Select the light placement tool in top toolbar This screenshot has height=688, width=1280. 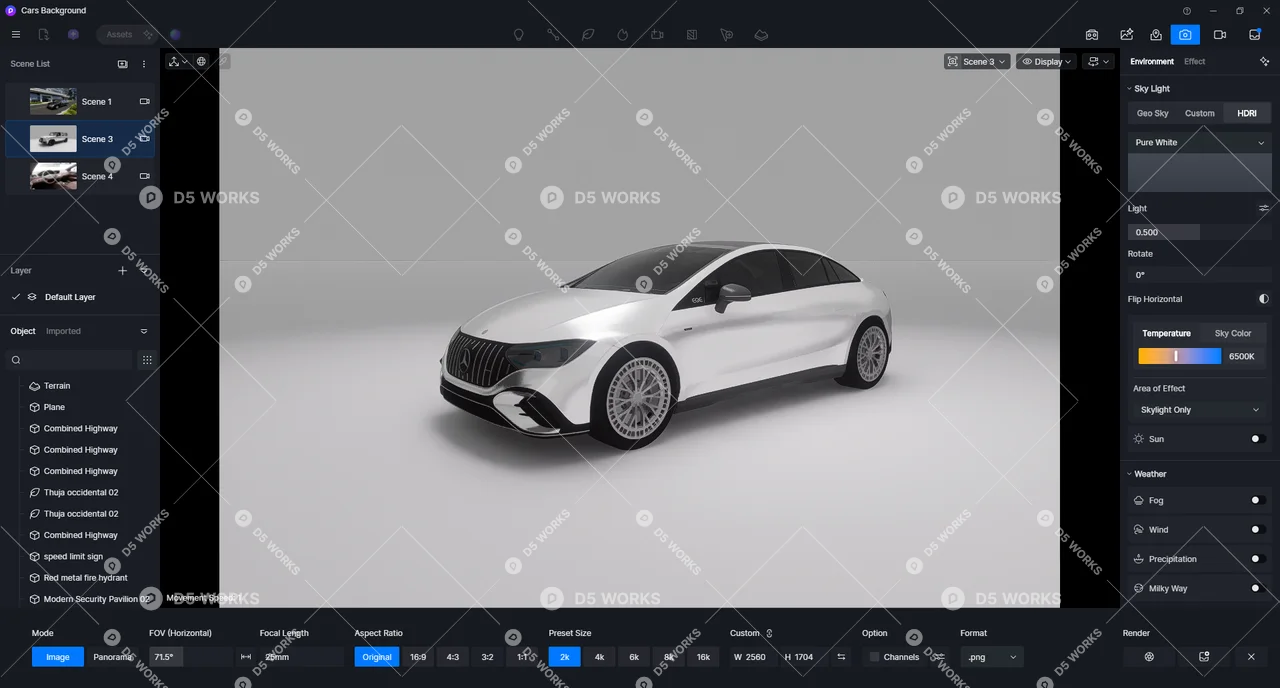[x=519, y=34]
